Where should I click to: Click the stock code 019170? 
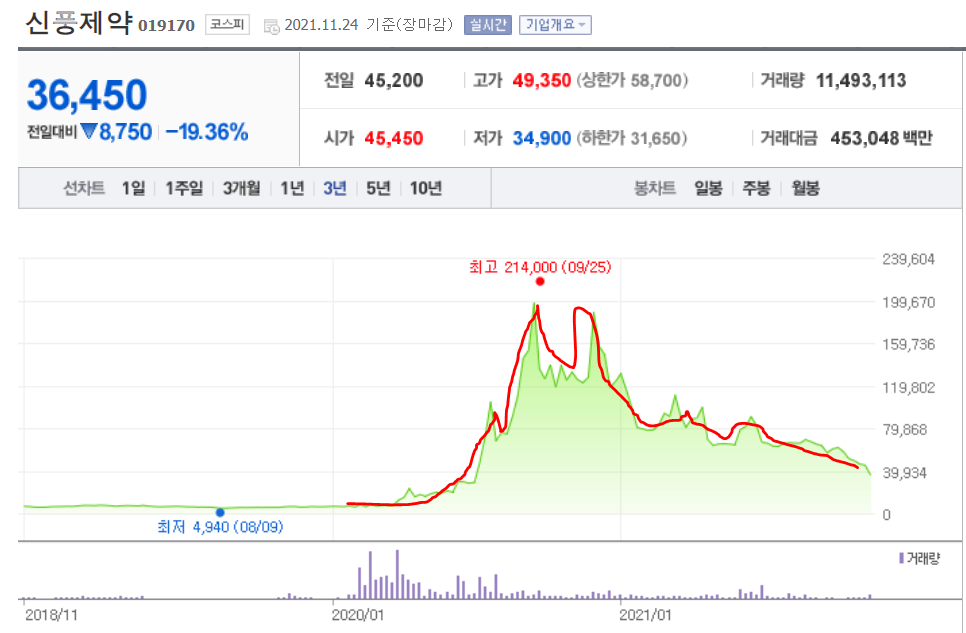tap(166, 26)
